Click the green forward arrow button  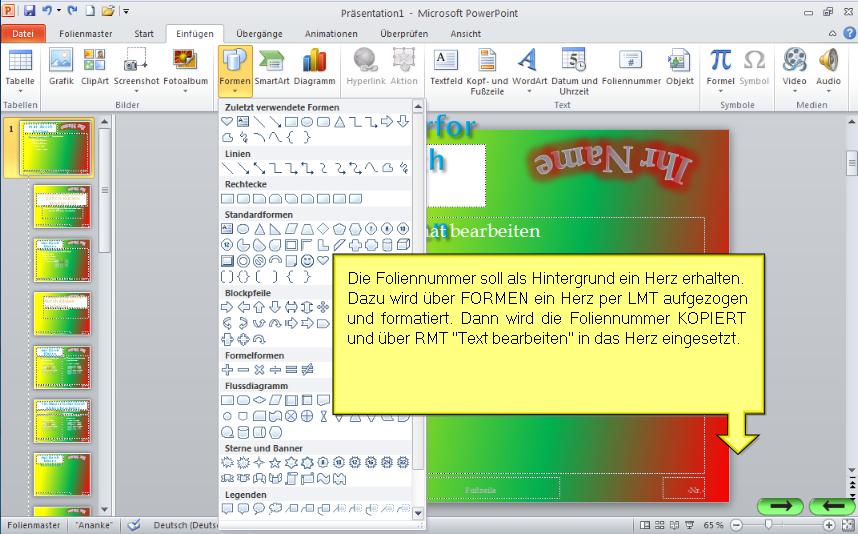[x=780, y=506]
